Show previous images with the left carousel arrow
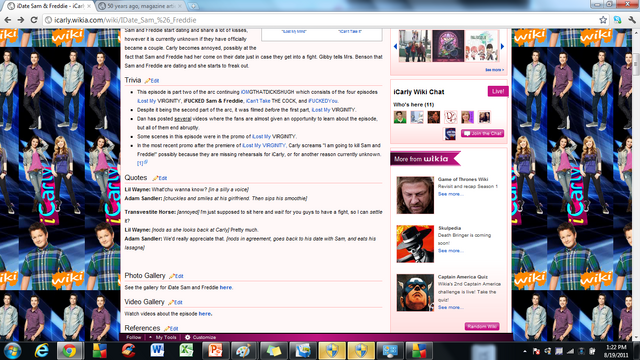The height and width of the screenshot is (360, 640). click(x=395, y=46)
